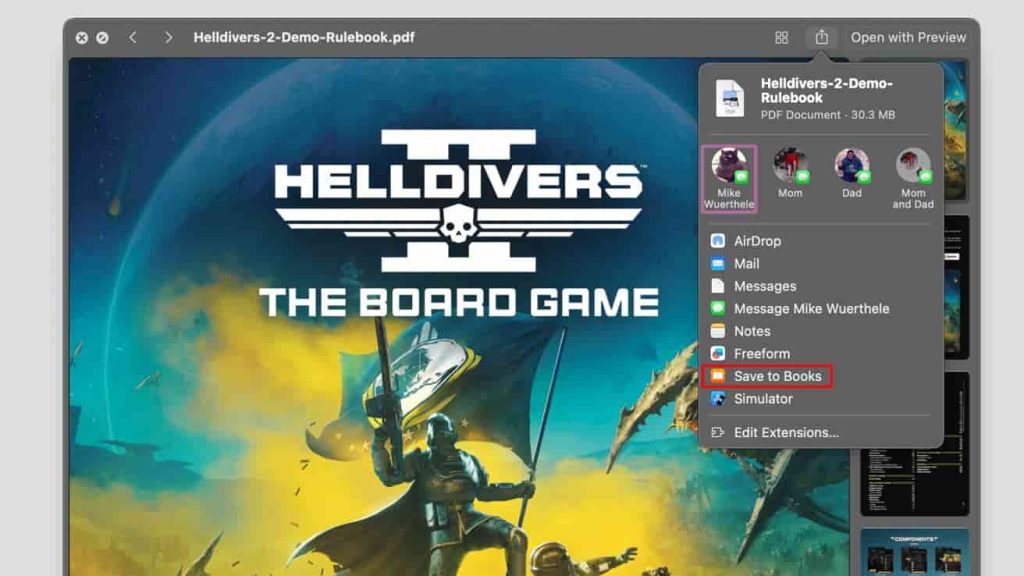Click Open with Preview button

[x=908, y=37]
